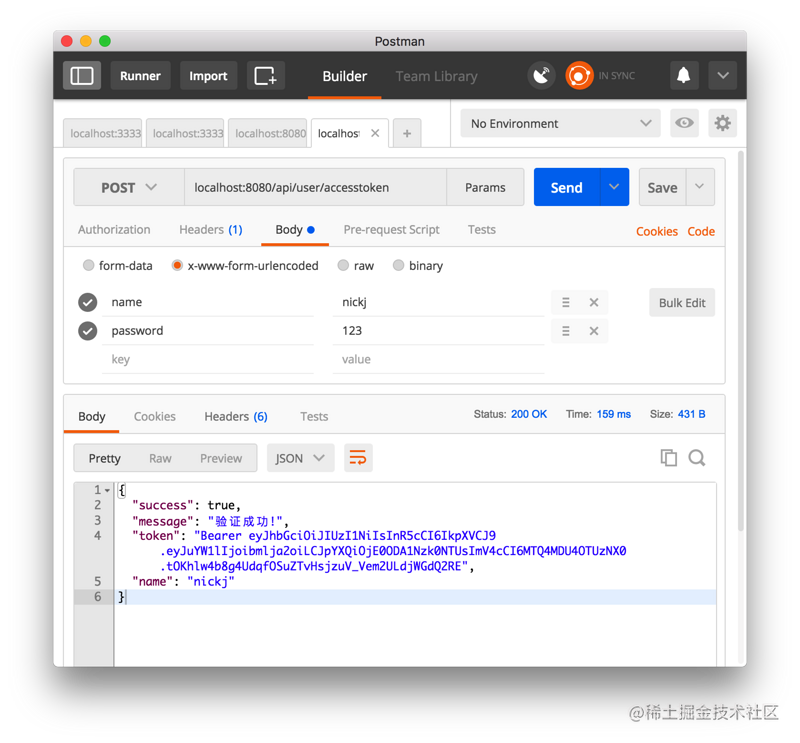Close the active localhost tab
800x743 pixels.
[x=375, y=133]
